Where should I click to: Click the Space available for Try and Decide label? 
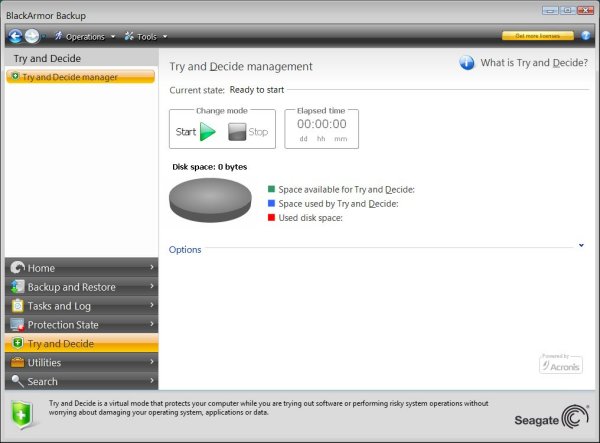347,189
